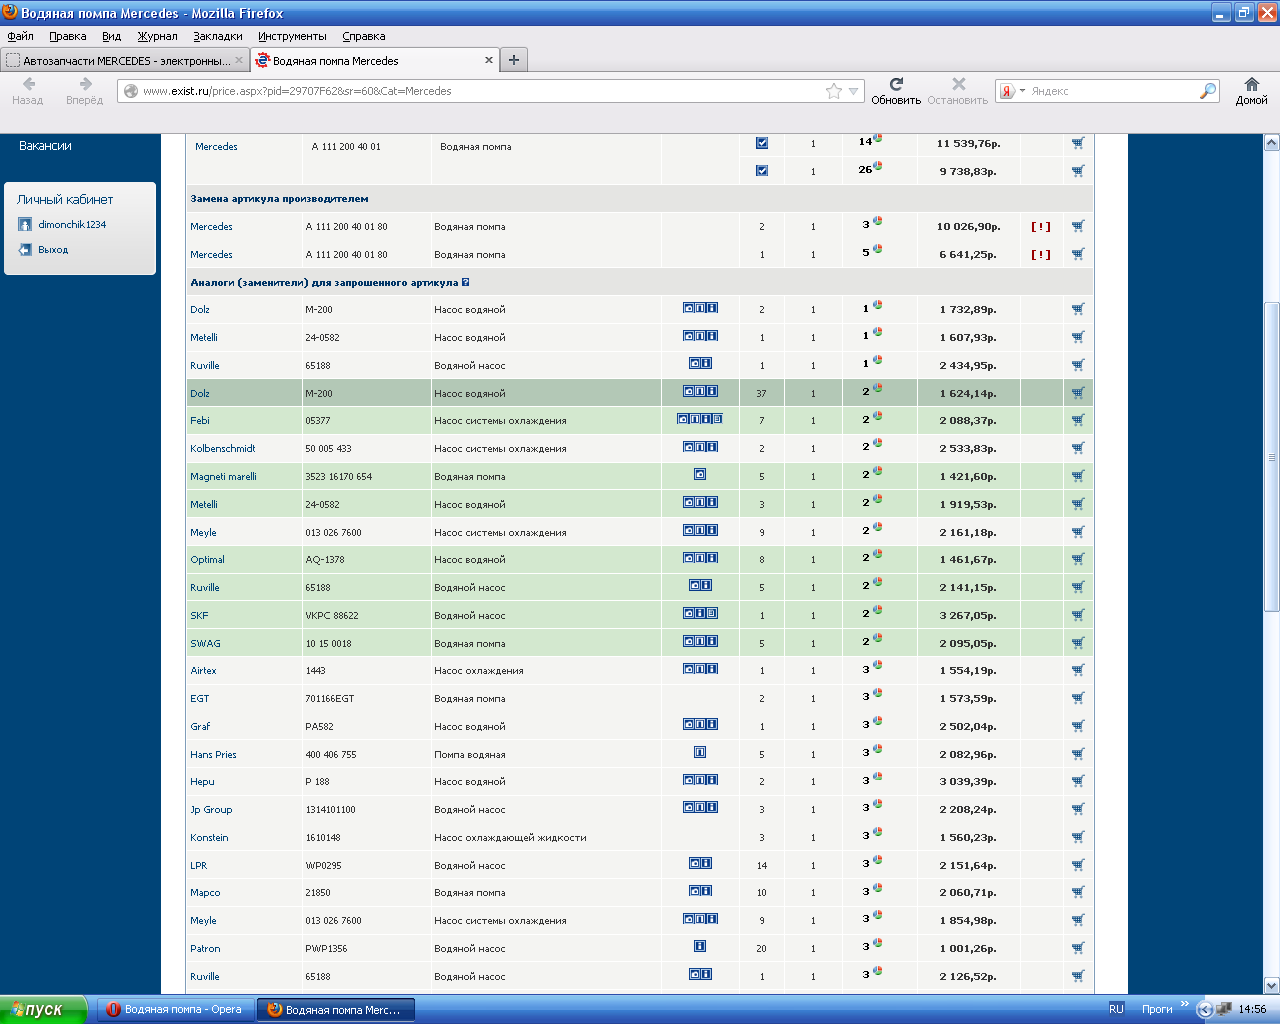Open the Закладки menu
The width and height of the screenshot is (1280, 1024).
tap(218, 36)
